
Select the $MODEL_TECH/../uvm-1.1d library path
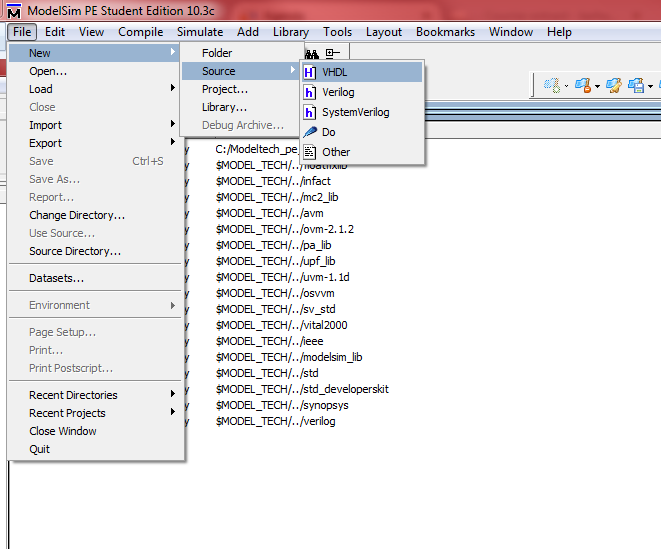click(x=282, y=277)
